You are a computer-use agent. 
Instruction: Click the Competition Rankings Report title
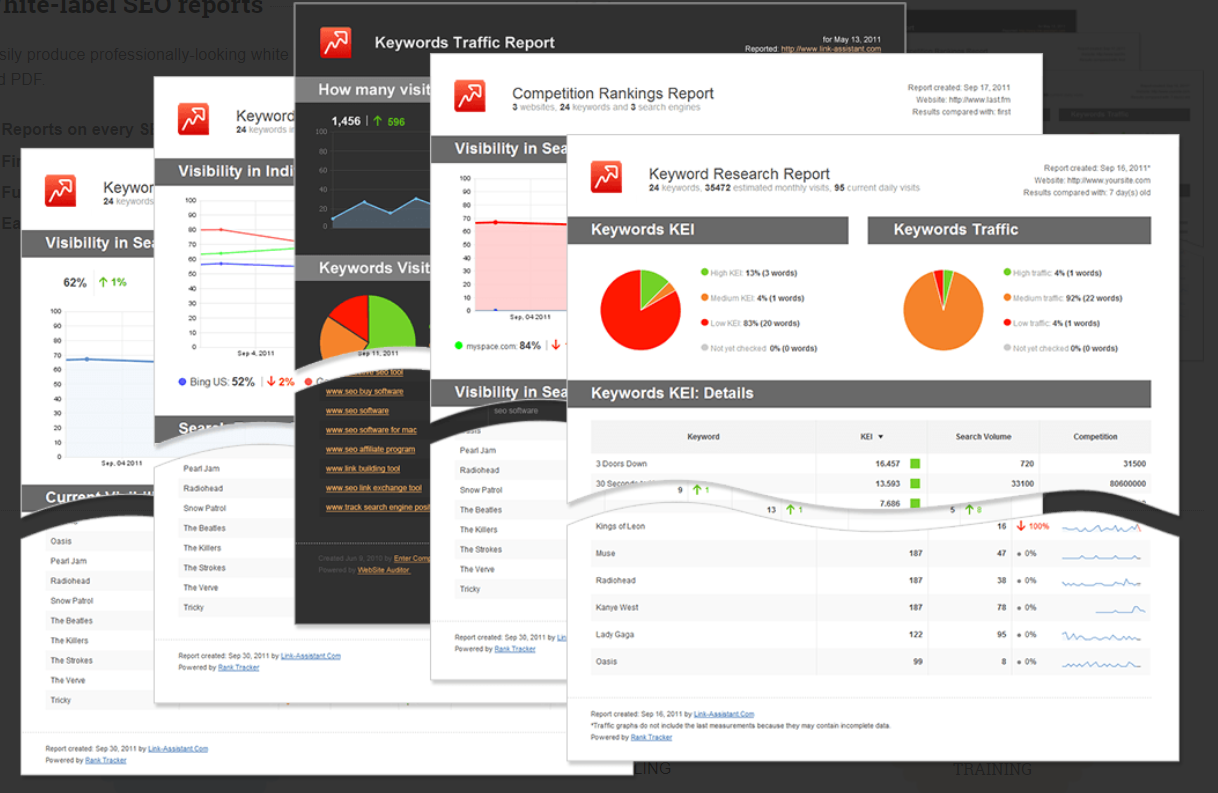(613, 94)
